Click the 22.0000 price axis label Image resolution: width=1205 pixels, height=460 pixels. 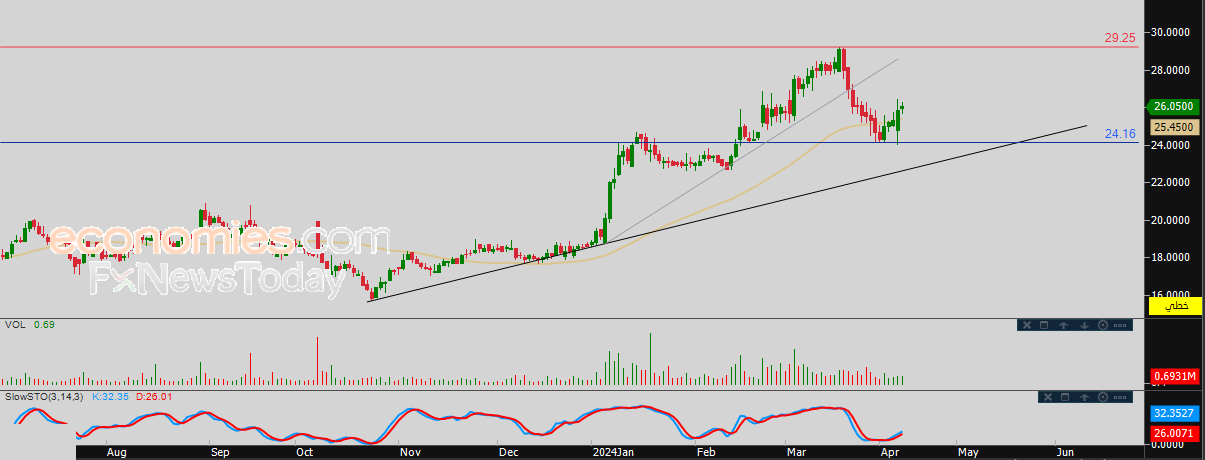pos(1170,182)
